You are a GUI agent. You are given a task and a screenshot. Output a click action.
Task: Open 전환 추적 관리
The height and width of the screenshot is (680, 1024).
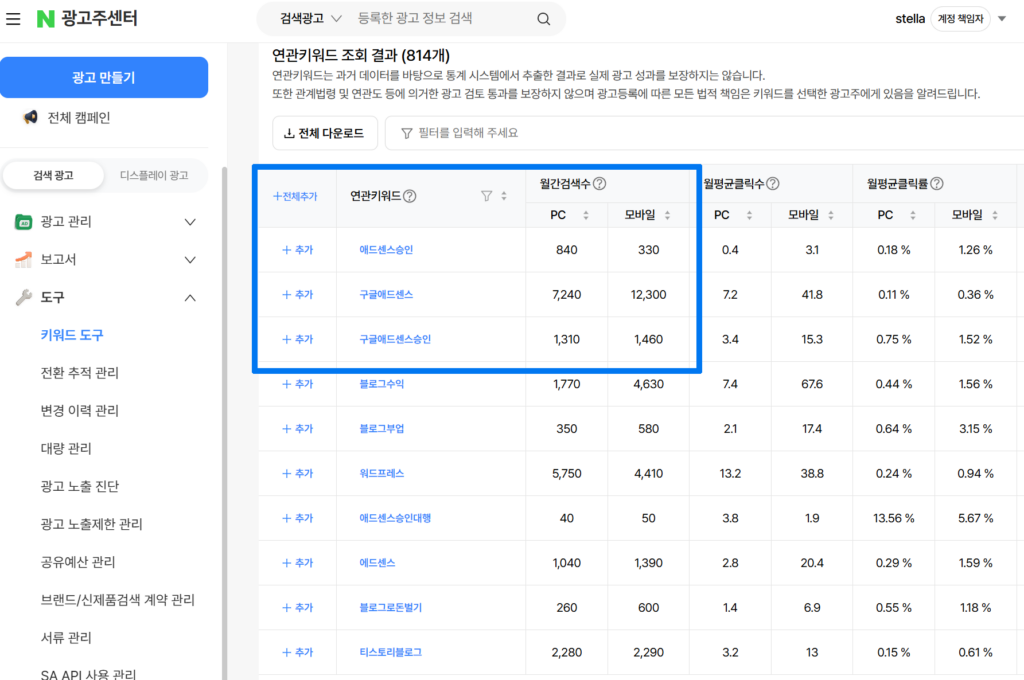(80, 373)
